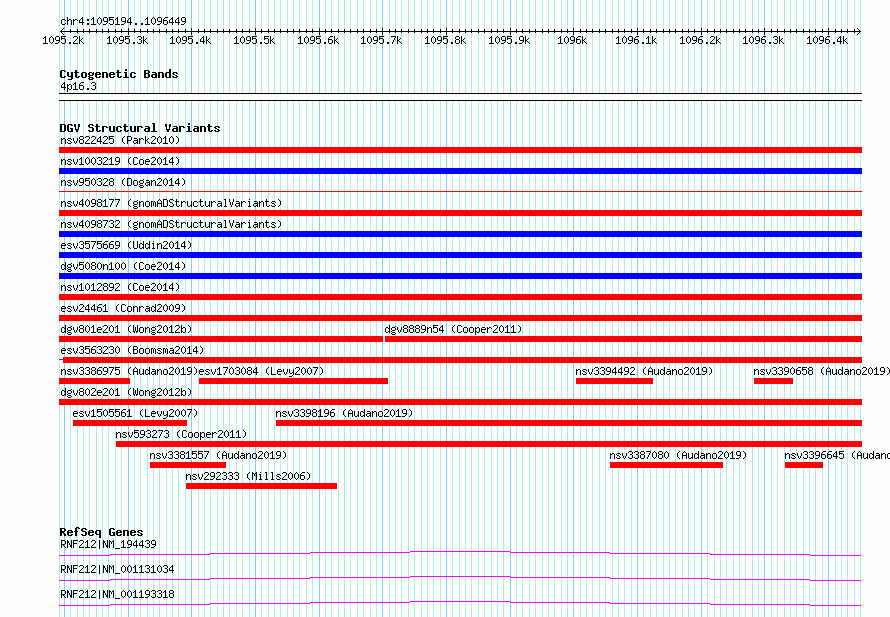The image size is (890, 617).
Task: Select the nsv3396645 variant label
Action: coord(837,455)
